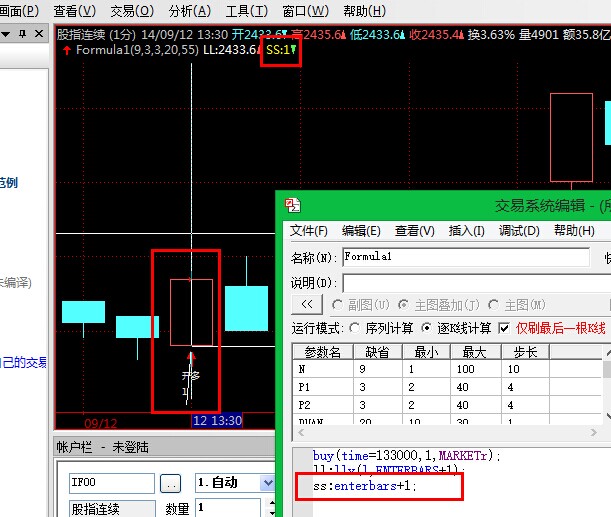611x517 pixels.
Task: Select the P2 parameter name cell
Action: pyautogui.click(x=323, y=405)
